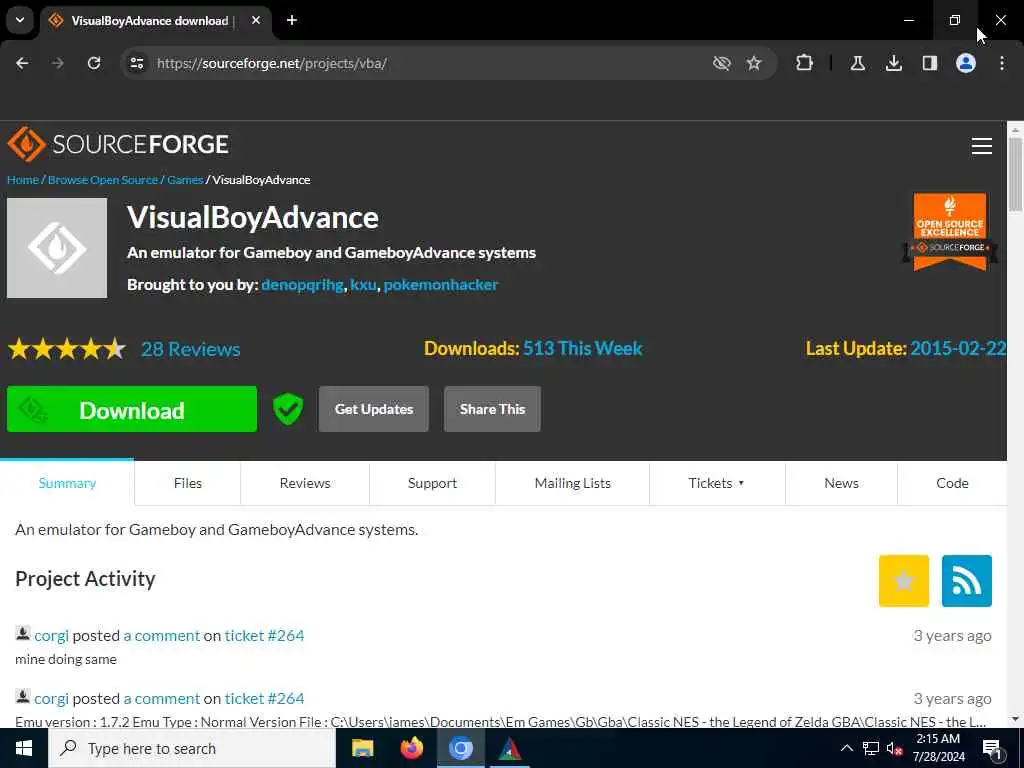Open the News tab
The image size is (1024, 768).
click(841, 483)
